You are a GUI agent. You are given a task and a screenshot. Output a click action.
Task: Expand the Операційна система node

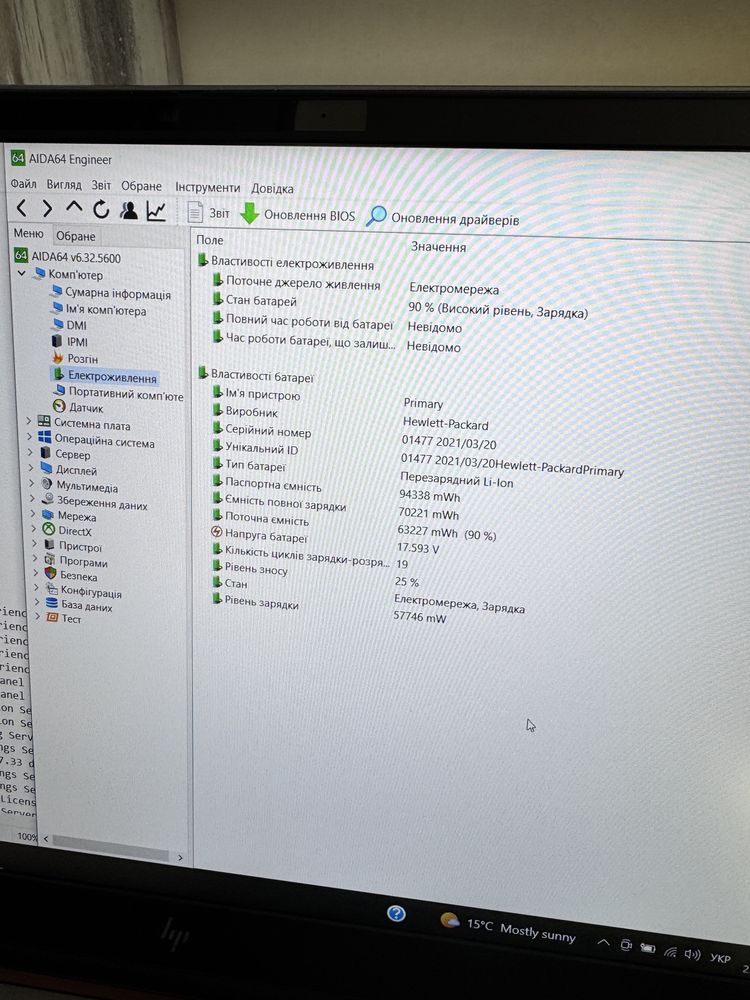pos(29,436)
